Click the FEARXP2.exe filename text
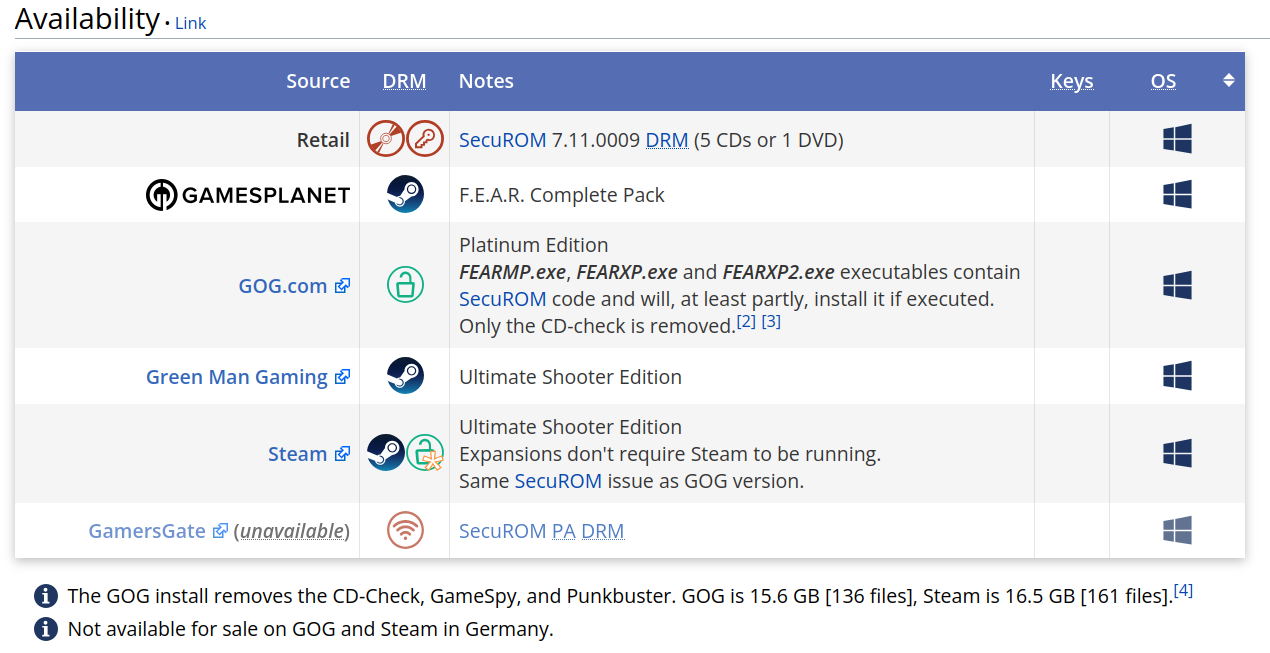Image resolution: width=1270 pixels, height=653 pixels. coord(779,272)
